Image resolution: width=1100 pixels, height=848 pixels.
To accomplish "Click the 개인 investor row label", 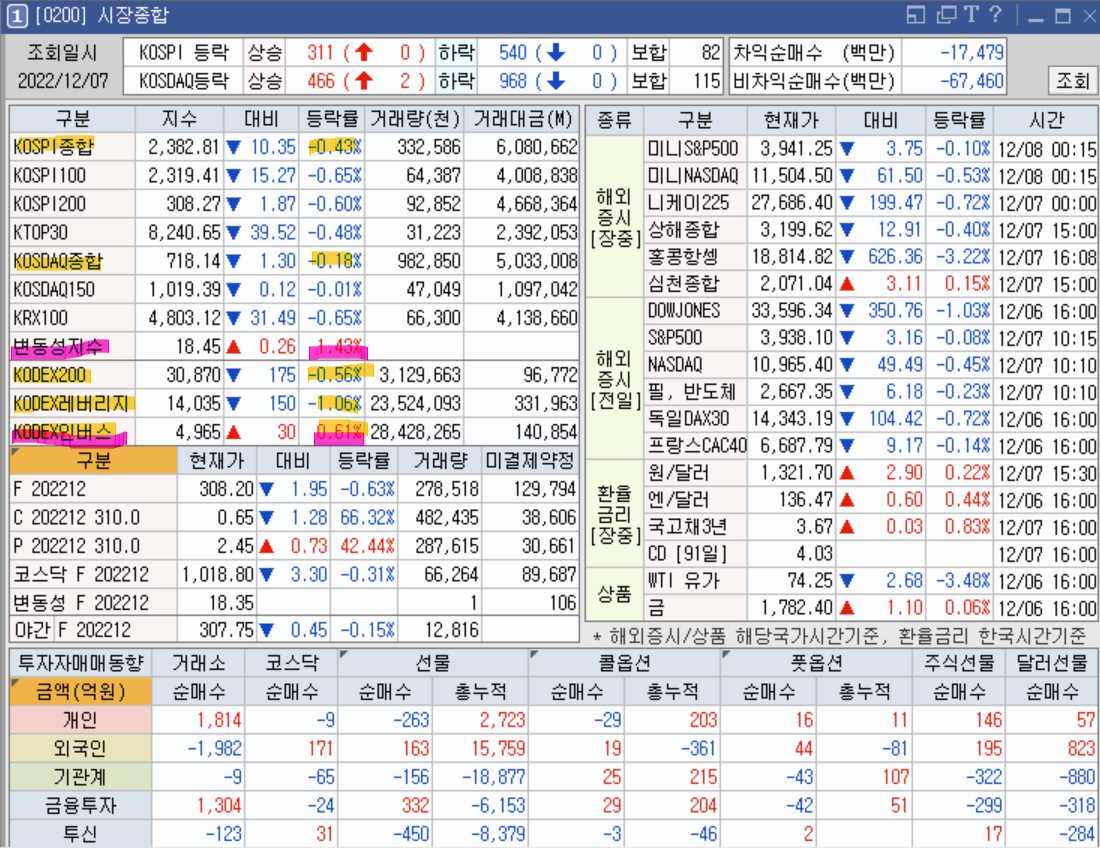I will 81,720.
